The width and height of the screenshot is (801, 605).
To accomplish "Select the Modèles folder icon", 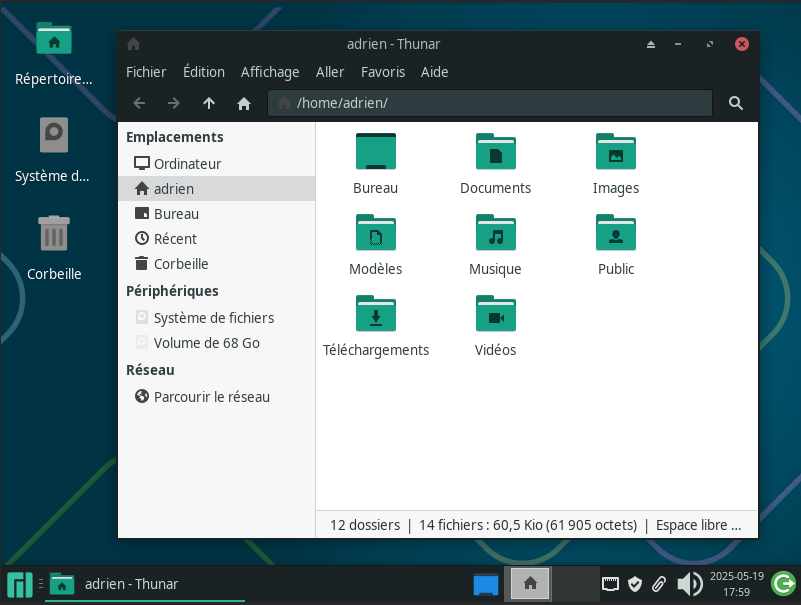I will click(376, 232).
